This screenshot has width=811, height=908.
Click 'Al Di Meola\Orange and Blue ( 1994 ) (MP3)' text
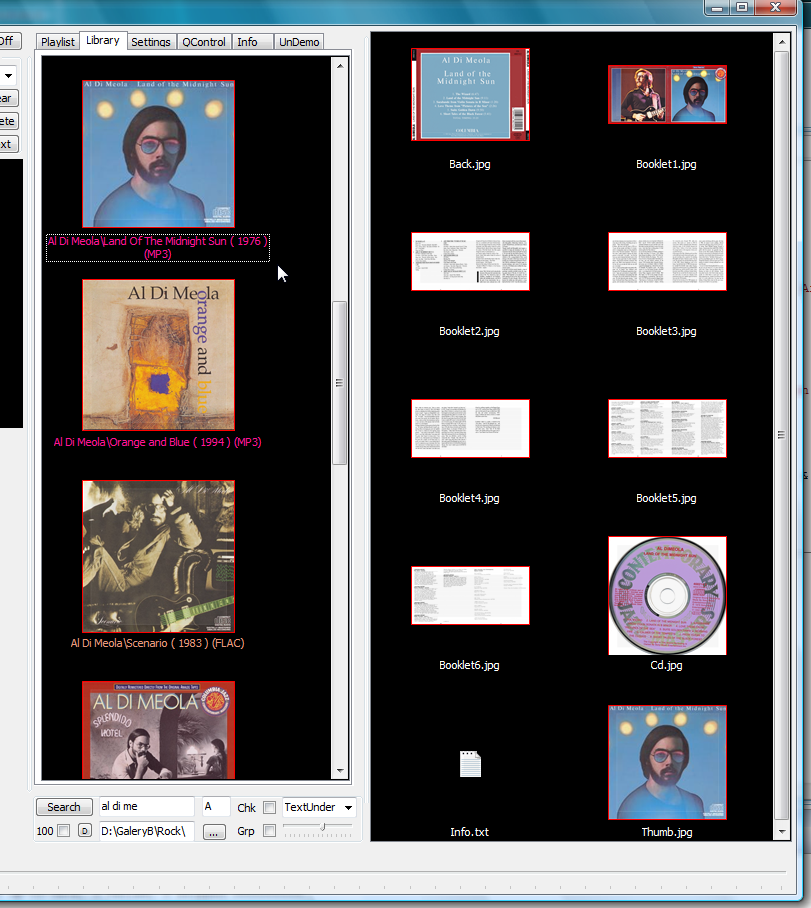[158, 442]
